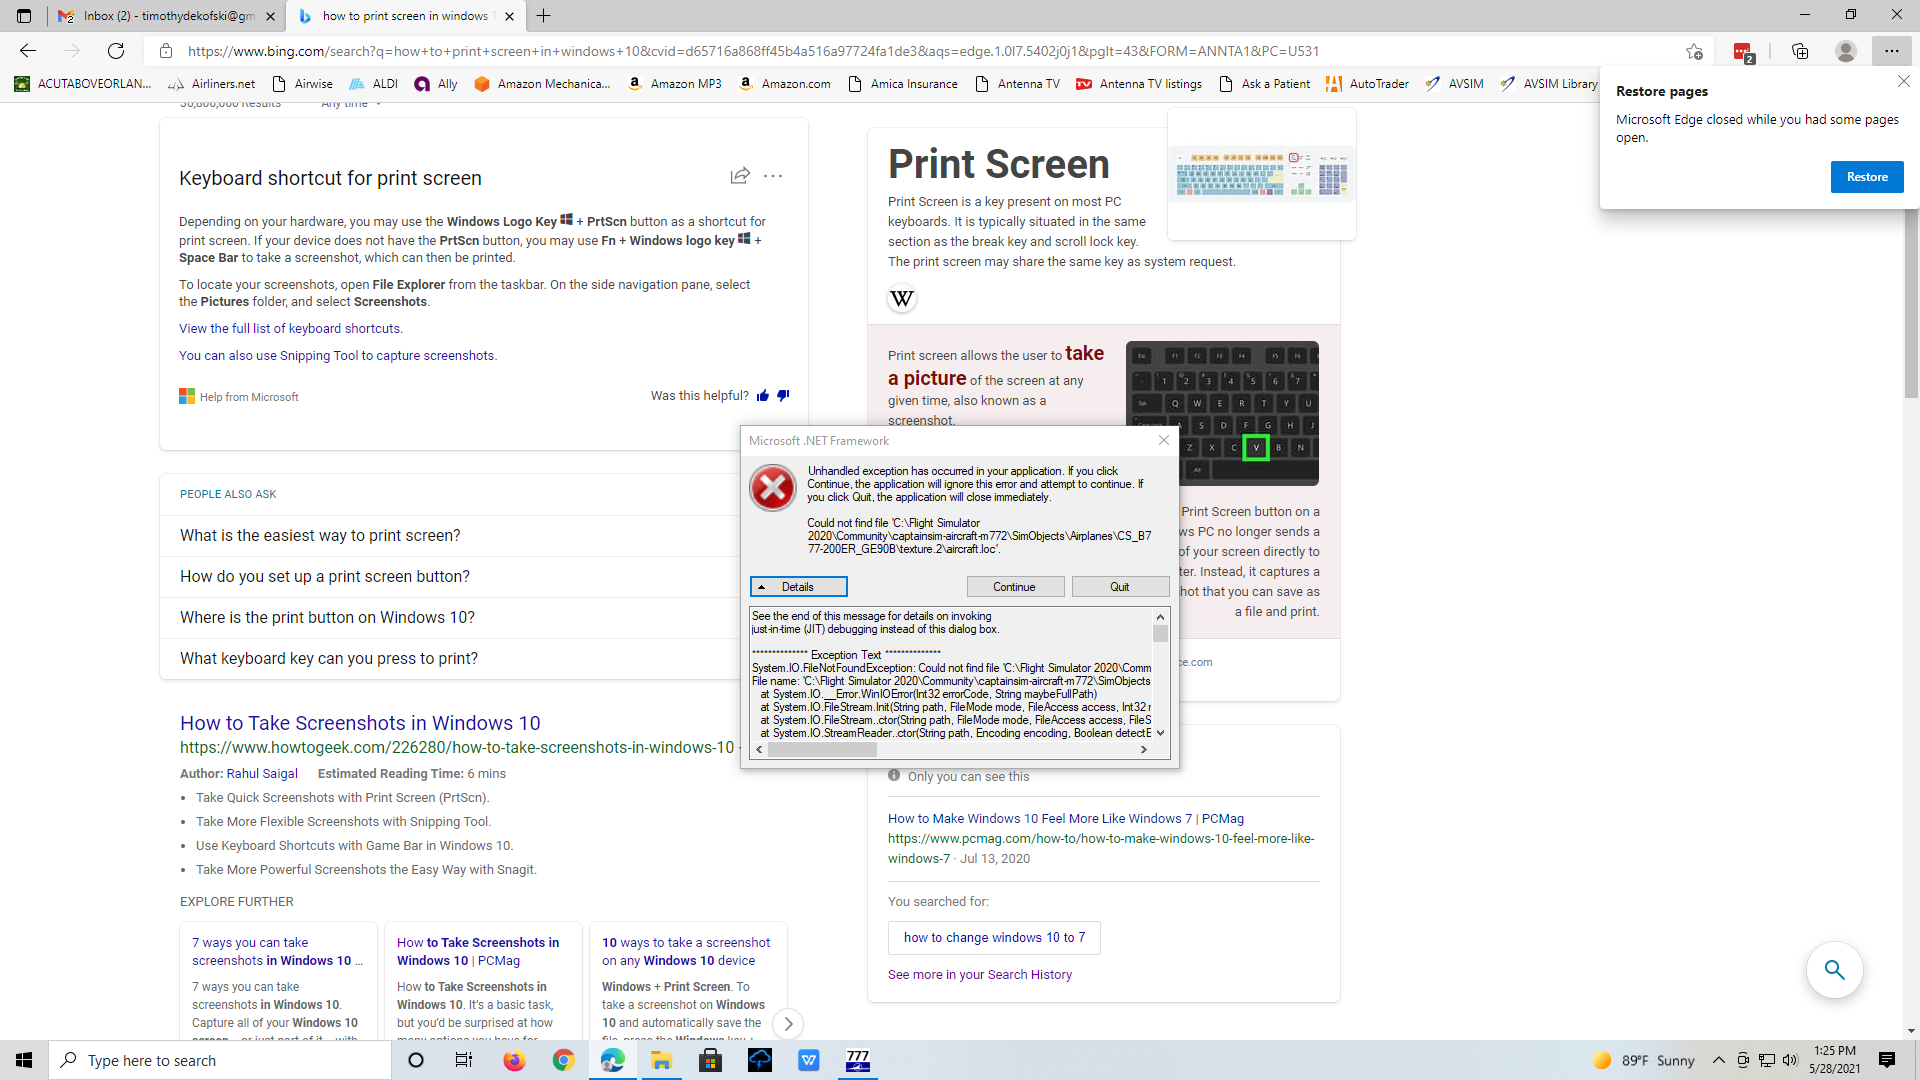Image resolution: width=1920 pixels, height=1080 pixels.
Task: Click the share icon on the answer card
Action: click(x=740, y=175)
